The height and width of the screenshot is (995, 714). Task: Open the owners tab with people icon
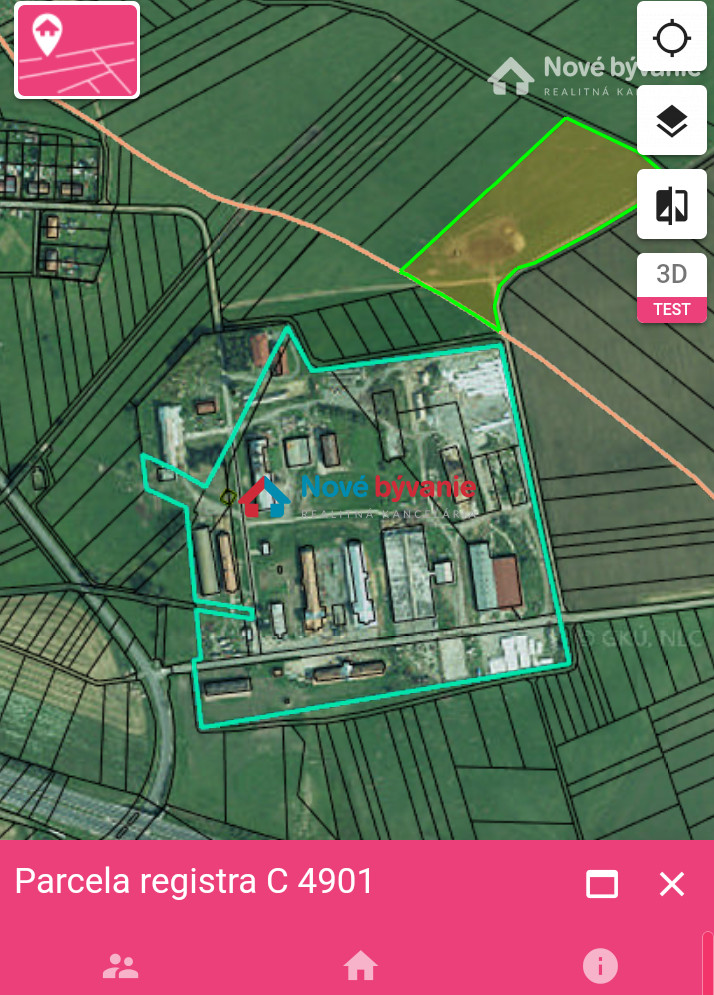click(121, 966)
